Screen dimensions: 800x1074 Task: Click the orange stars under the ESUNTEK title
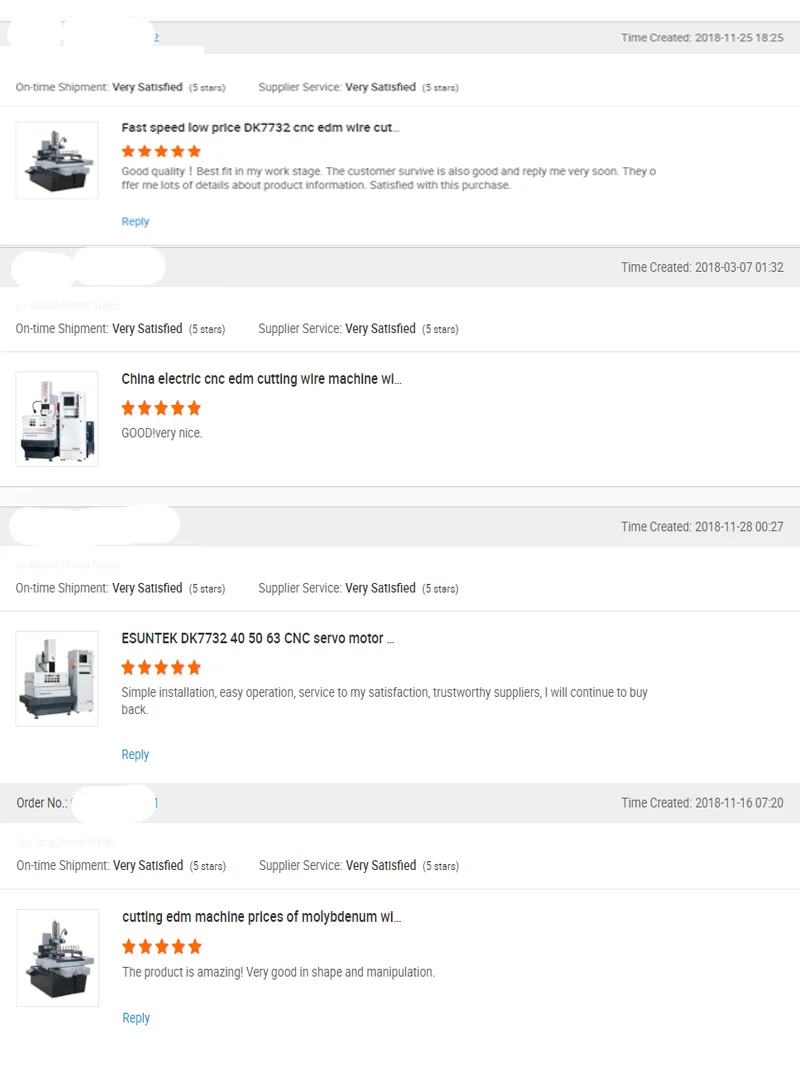pyautogui.click(x=161, y=667)
